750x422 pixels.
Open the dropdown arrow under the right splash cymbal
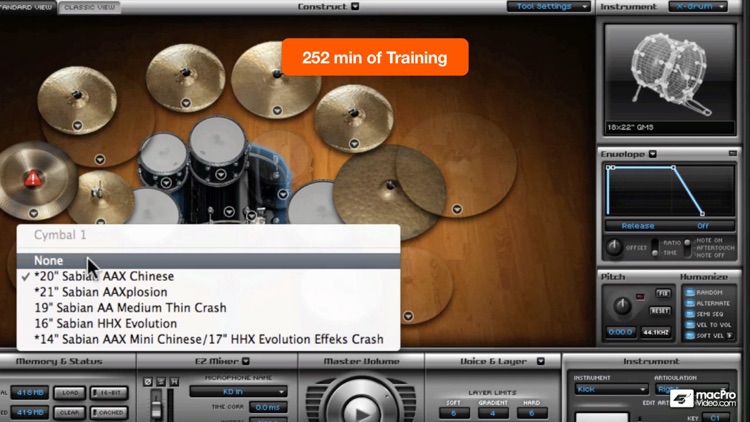pyautogui.click(x=354, y=144)
